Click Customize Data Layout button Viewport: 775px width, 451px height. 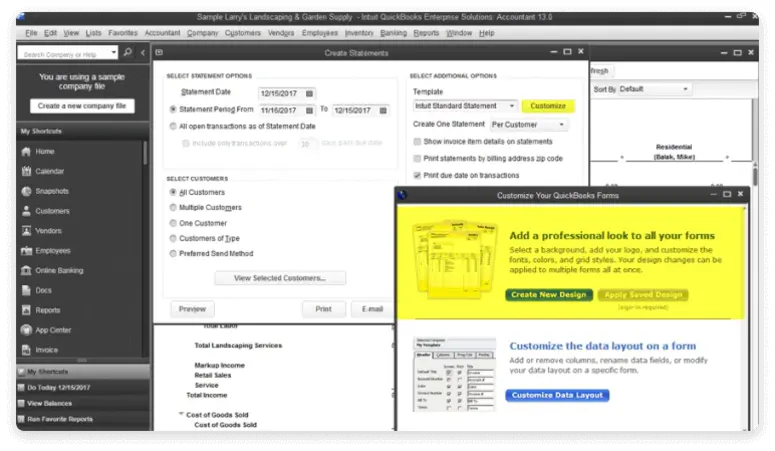click(x=557, y=395)
